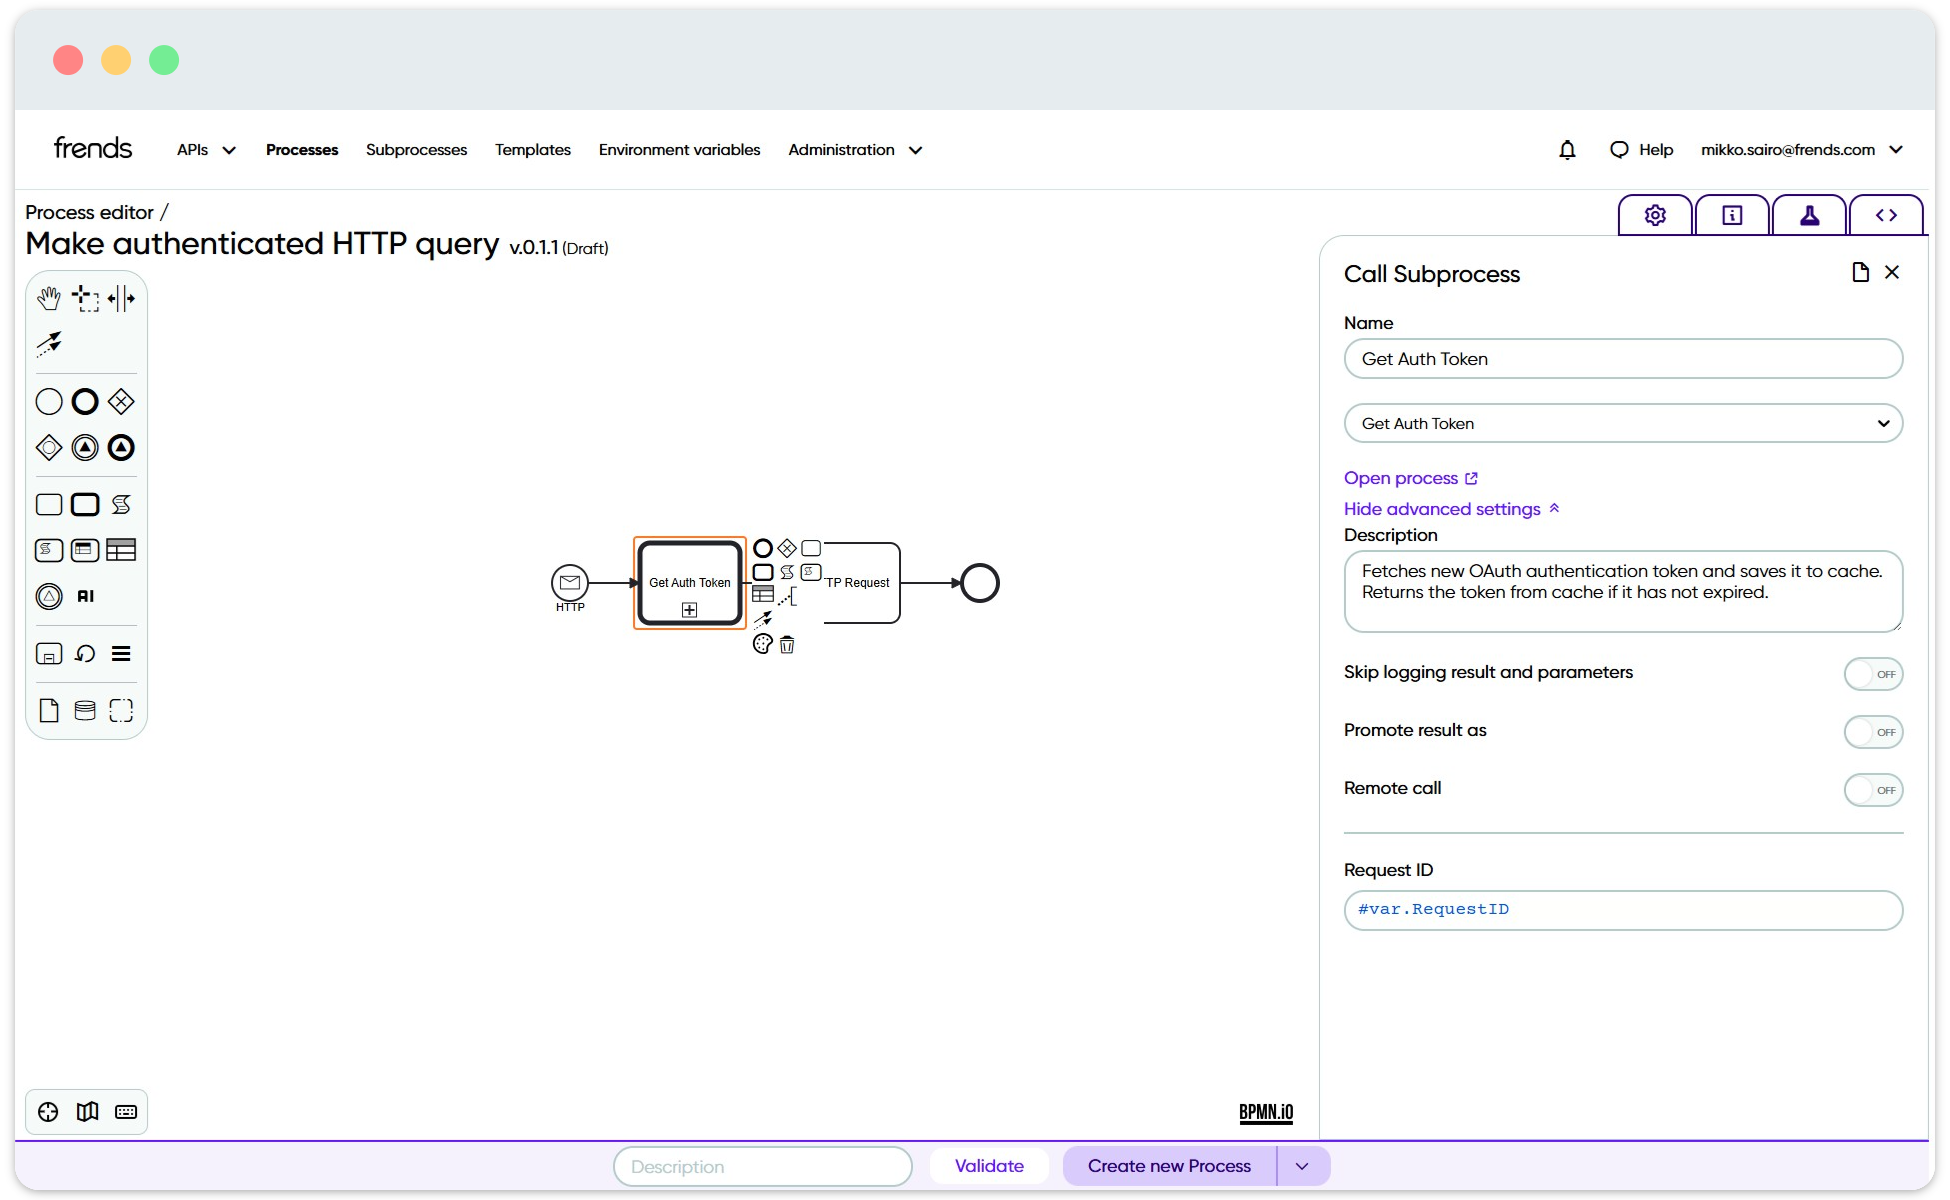Switch to the Processes section
The height and width of the screenshot is (1200, 1950).
(302, 149)
